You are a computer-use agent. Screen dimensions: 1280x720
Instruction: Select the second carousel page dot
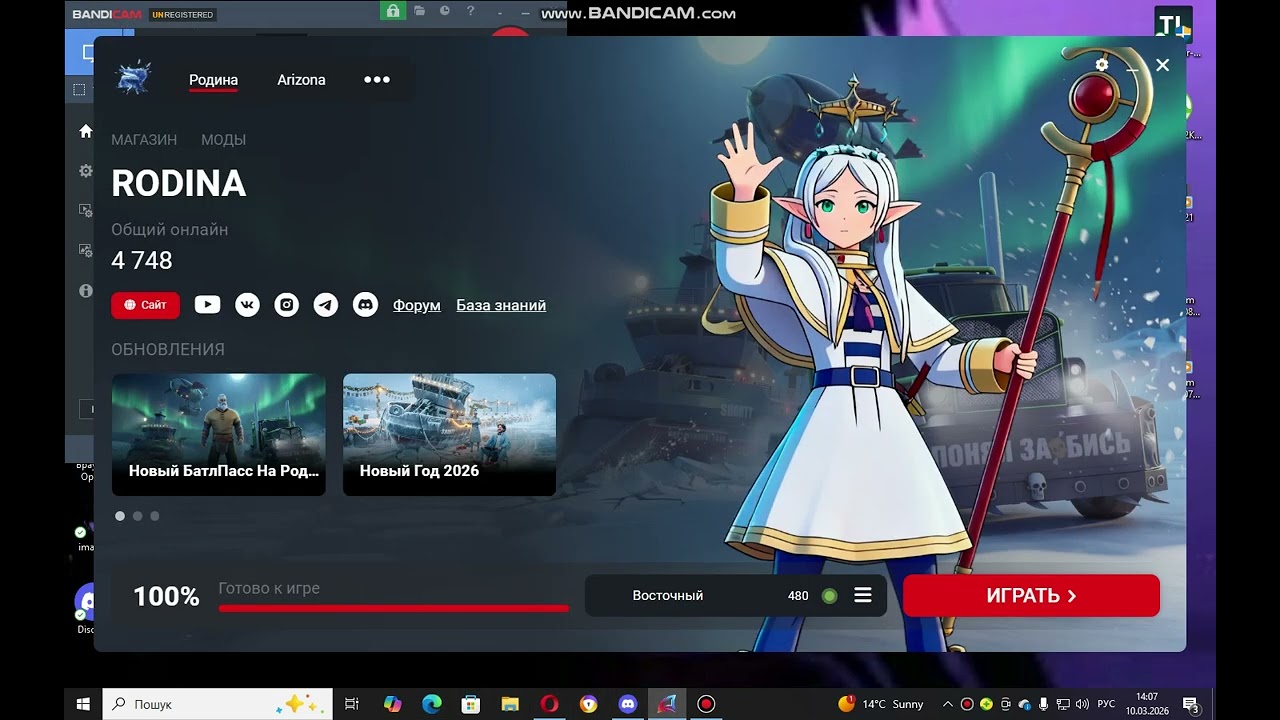tap(138, 516)
